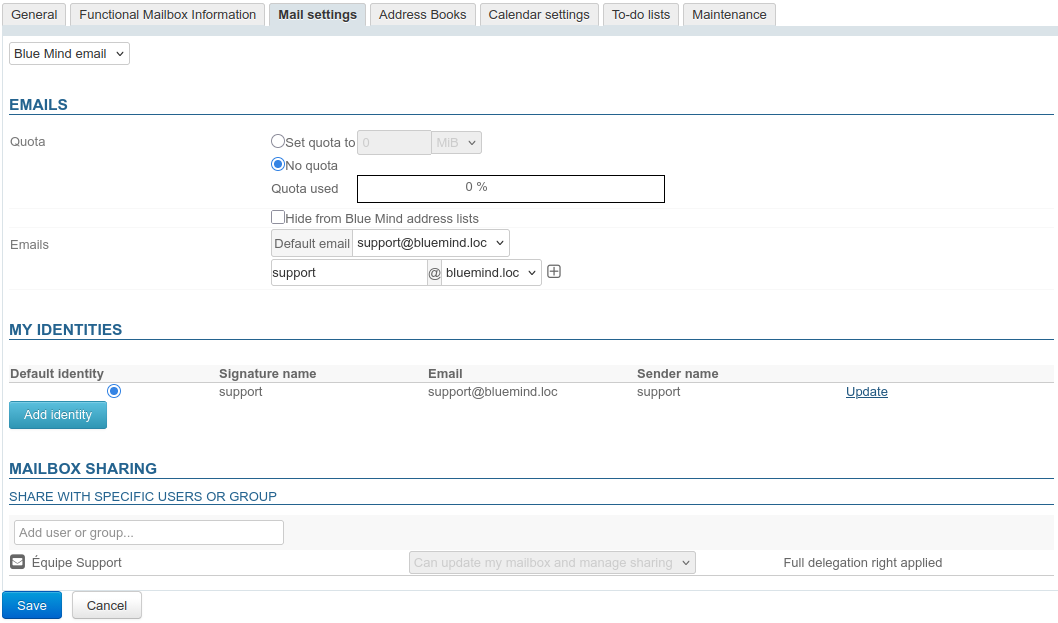Select the 'No quota' radio option
Viewport: 1058px width, 623px height.
[278, 165]
